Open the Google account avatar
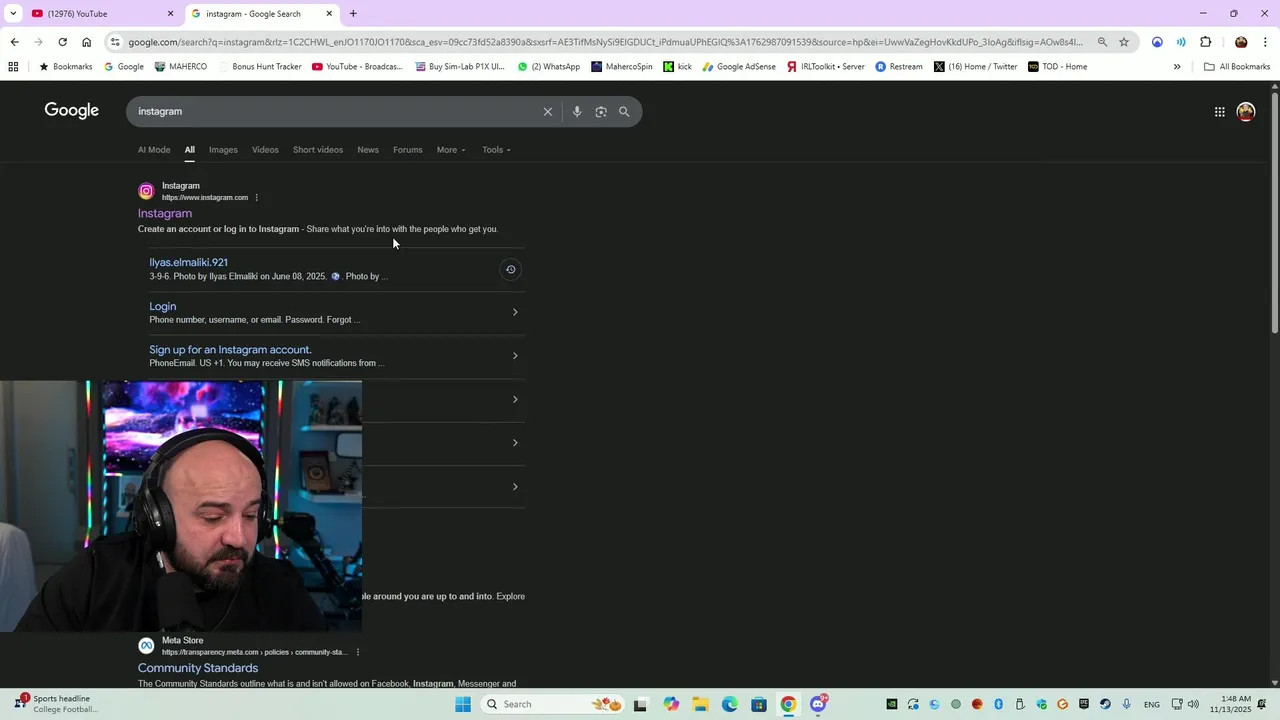The height and width of the screenshot is (720, 1280). tap(1246, 112)
